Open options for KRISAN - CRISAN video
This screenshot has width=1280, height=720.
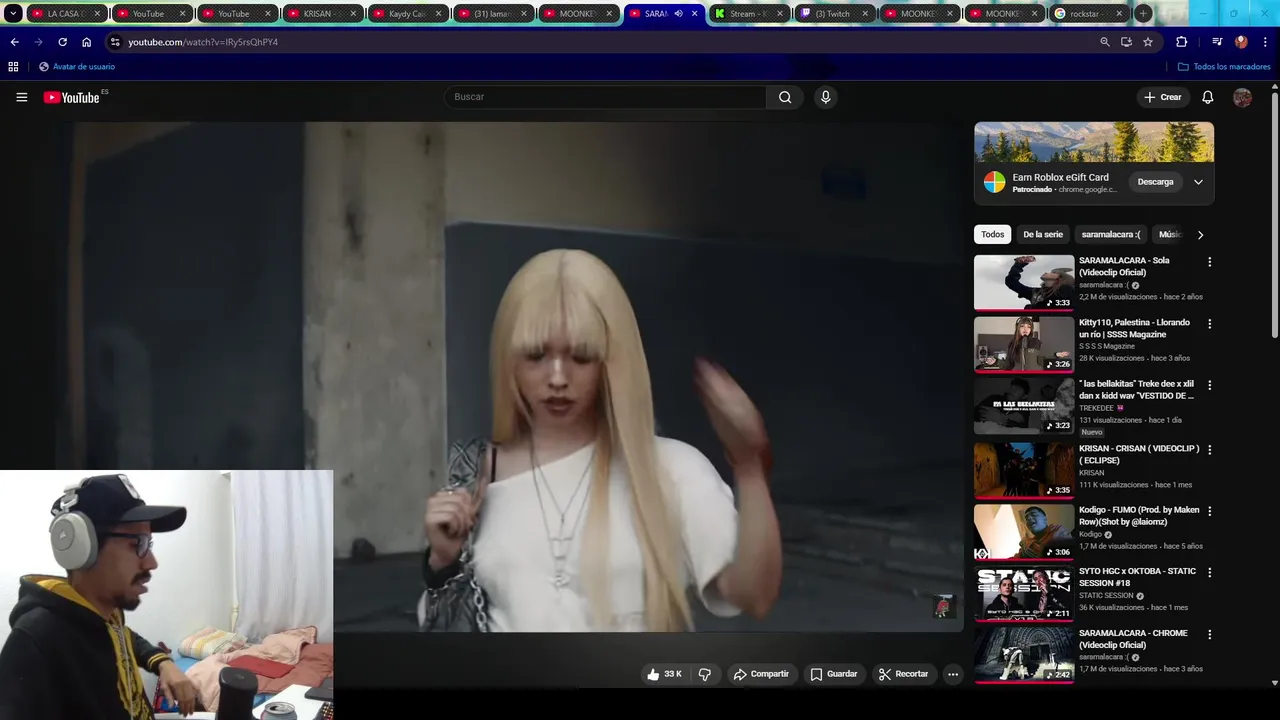tap(1209, 450)
